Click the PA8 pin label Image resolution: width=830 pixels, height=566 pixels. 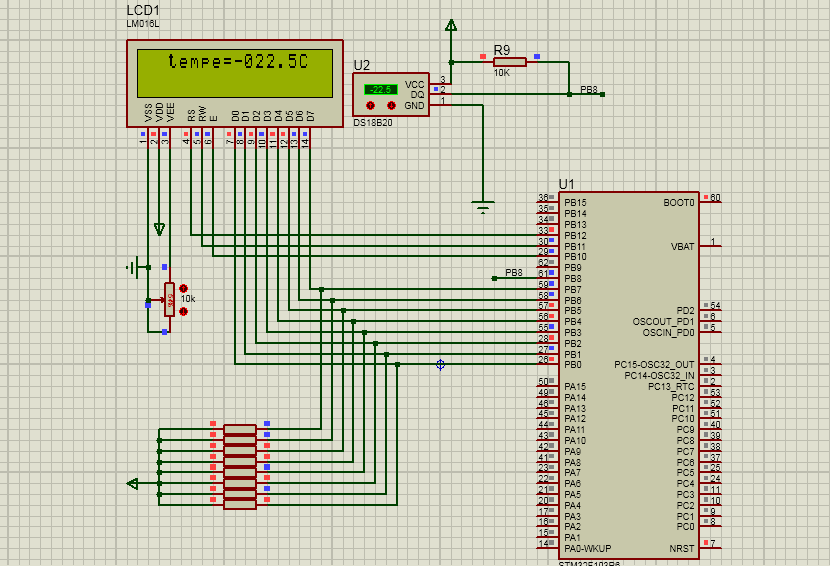coord(573,463)
